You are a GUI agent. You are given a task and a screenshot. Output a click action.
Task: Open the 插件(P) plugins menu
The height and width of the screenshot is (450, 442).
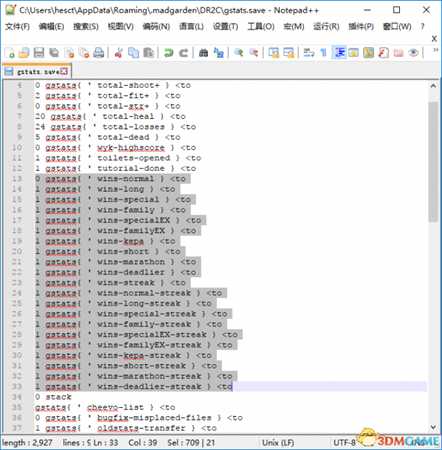coord(361,26)
